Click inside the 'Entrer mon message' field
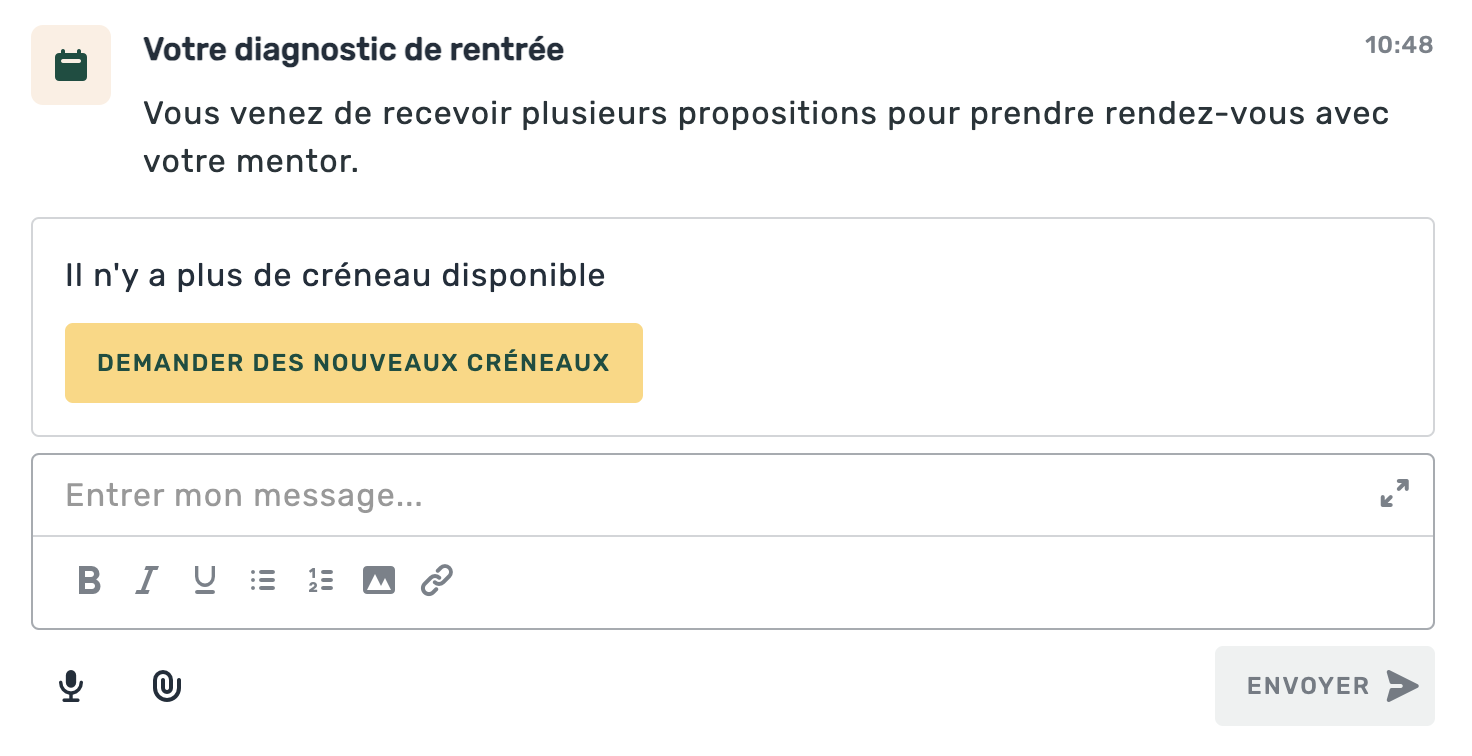 click(x=400, y=495)
